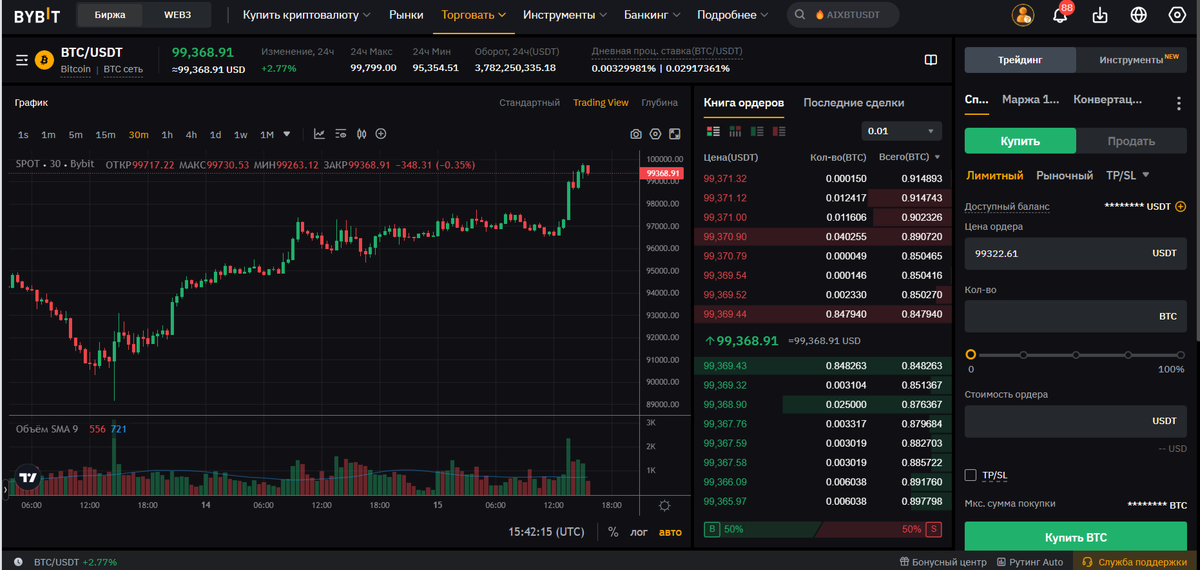The width and height of the screenshot is (1200, 570).
Task: Select the 1h timeframe
Action: coord(167,134)
